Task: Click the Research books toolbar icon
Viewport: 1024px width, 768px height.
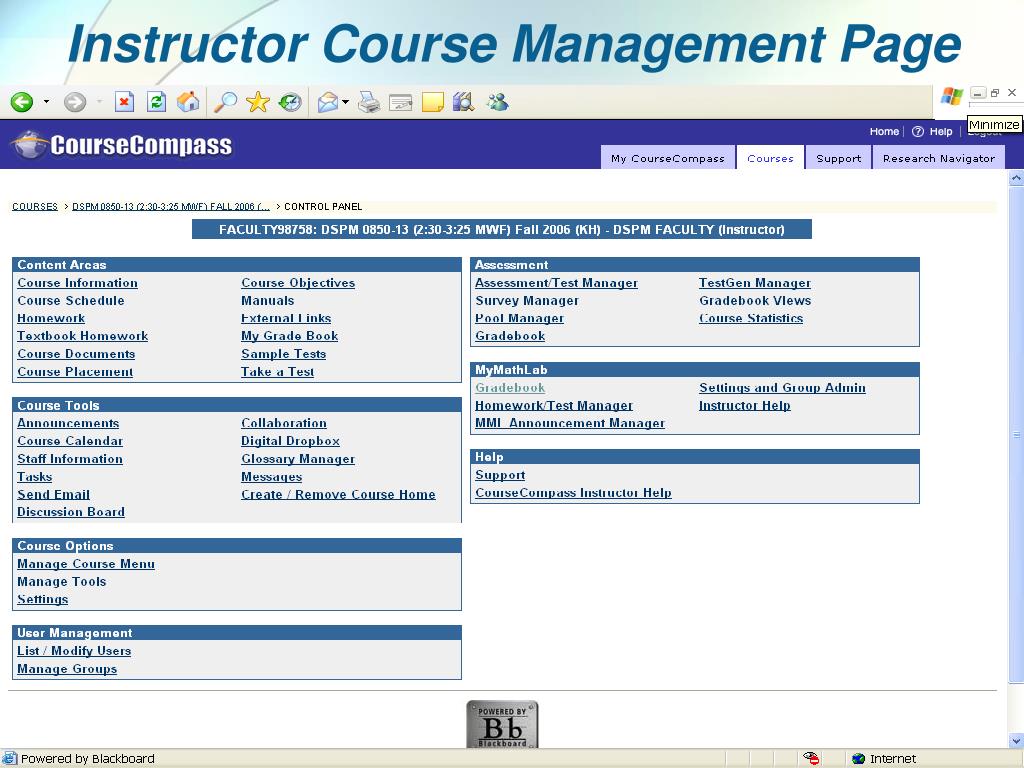Action: [463, 102]
